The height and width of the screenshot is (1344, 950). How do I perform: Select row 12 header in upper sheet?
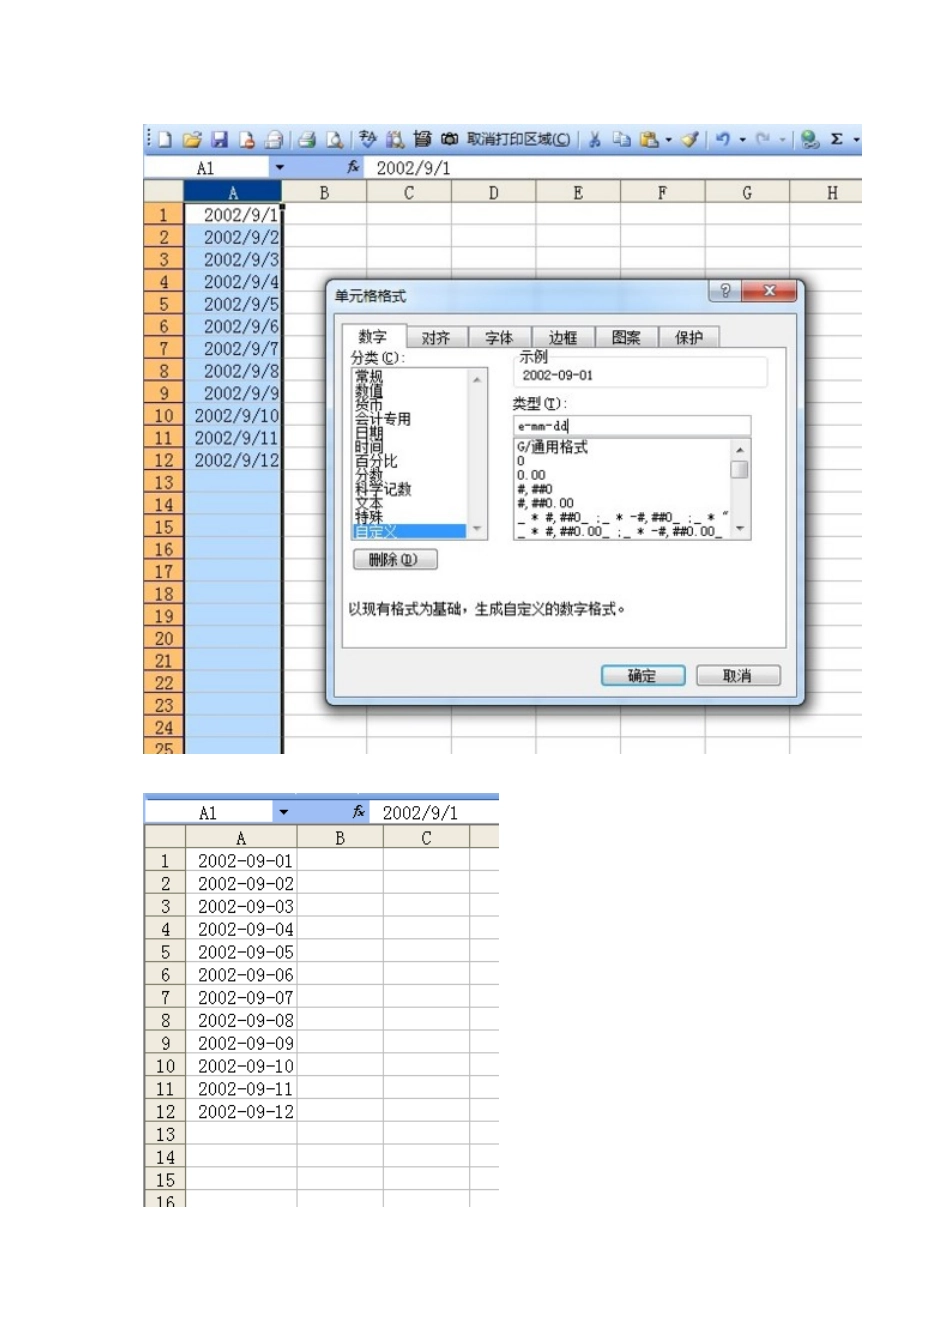[x=164, y=460]
